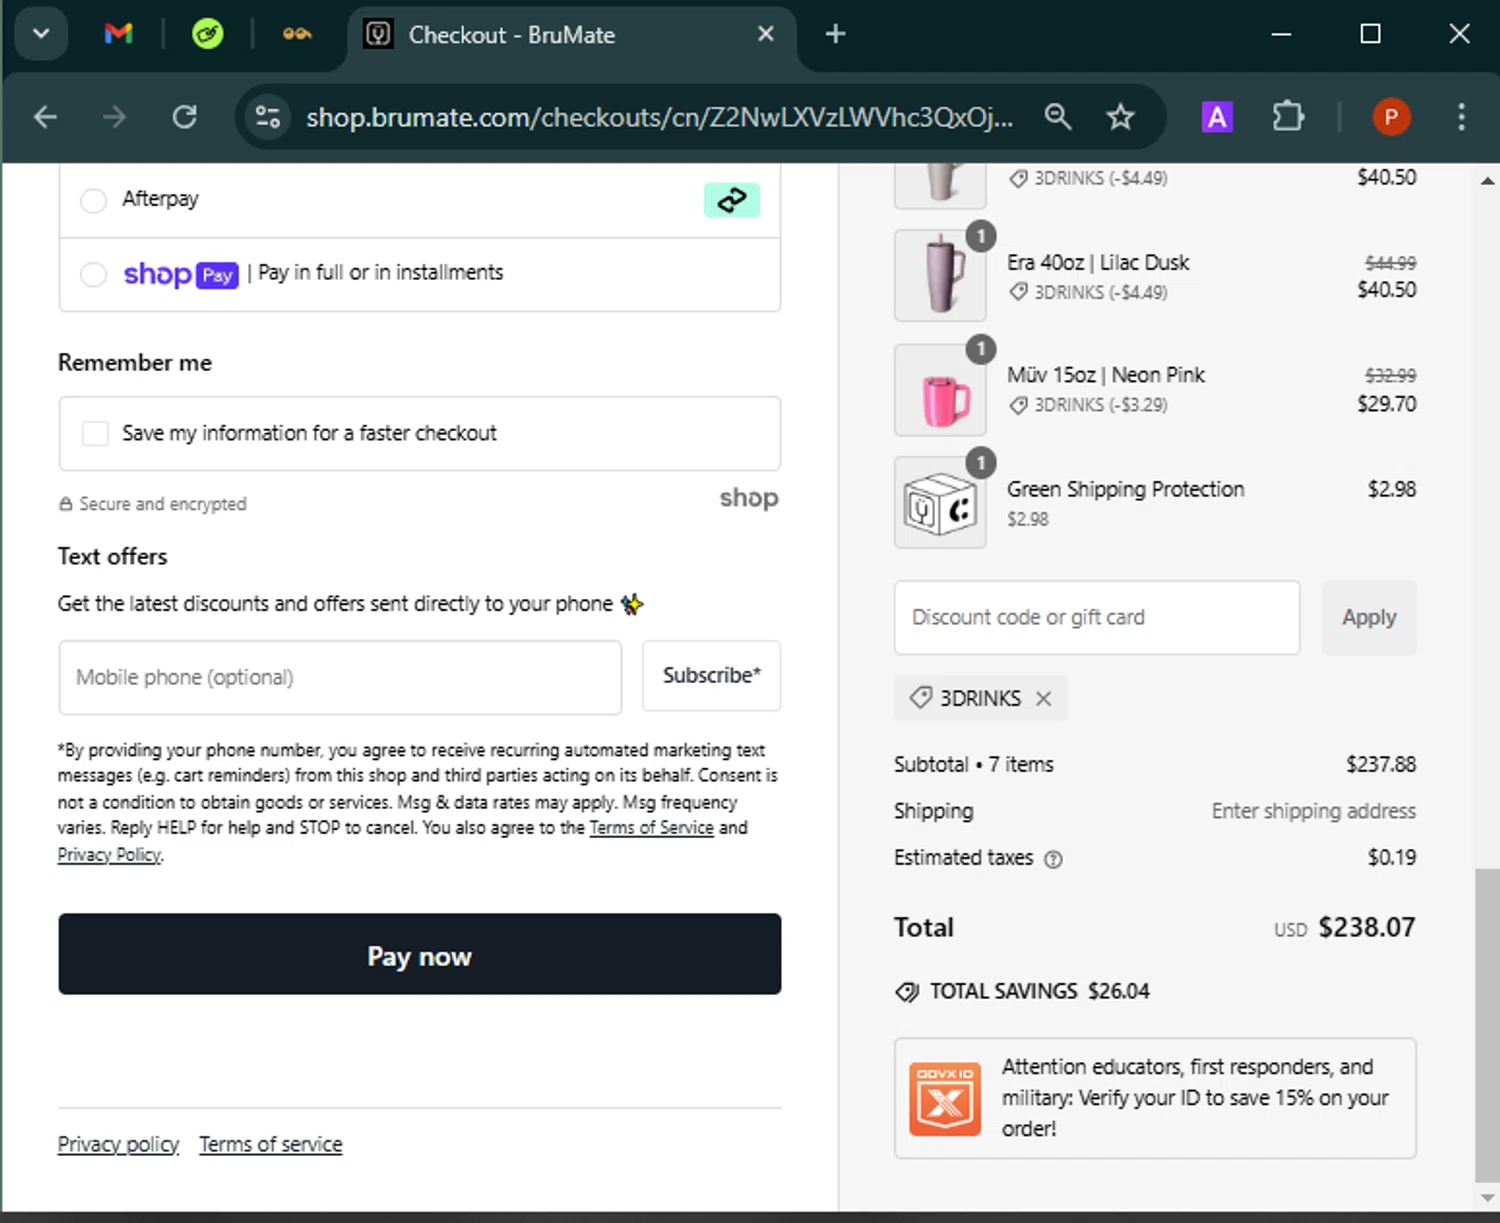Viewport: 1500px width, 1223px height.
Task: Open the Gmail pinned tab
Action: click(x=118, y=34)
